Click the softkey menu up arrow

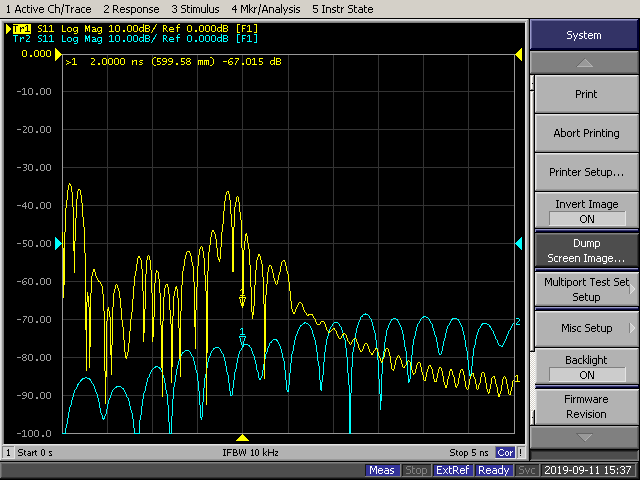coord(584,63)
